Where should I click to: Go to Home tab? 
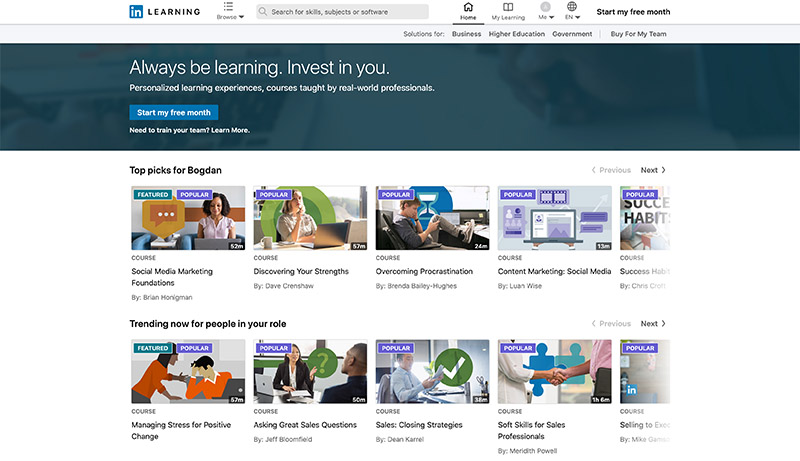(x=468, y=11)
